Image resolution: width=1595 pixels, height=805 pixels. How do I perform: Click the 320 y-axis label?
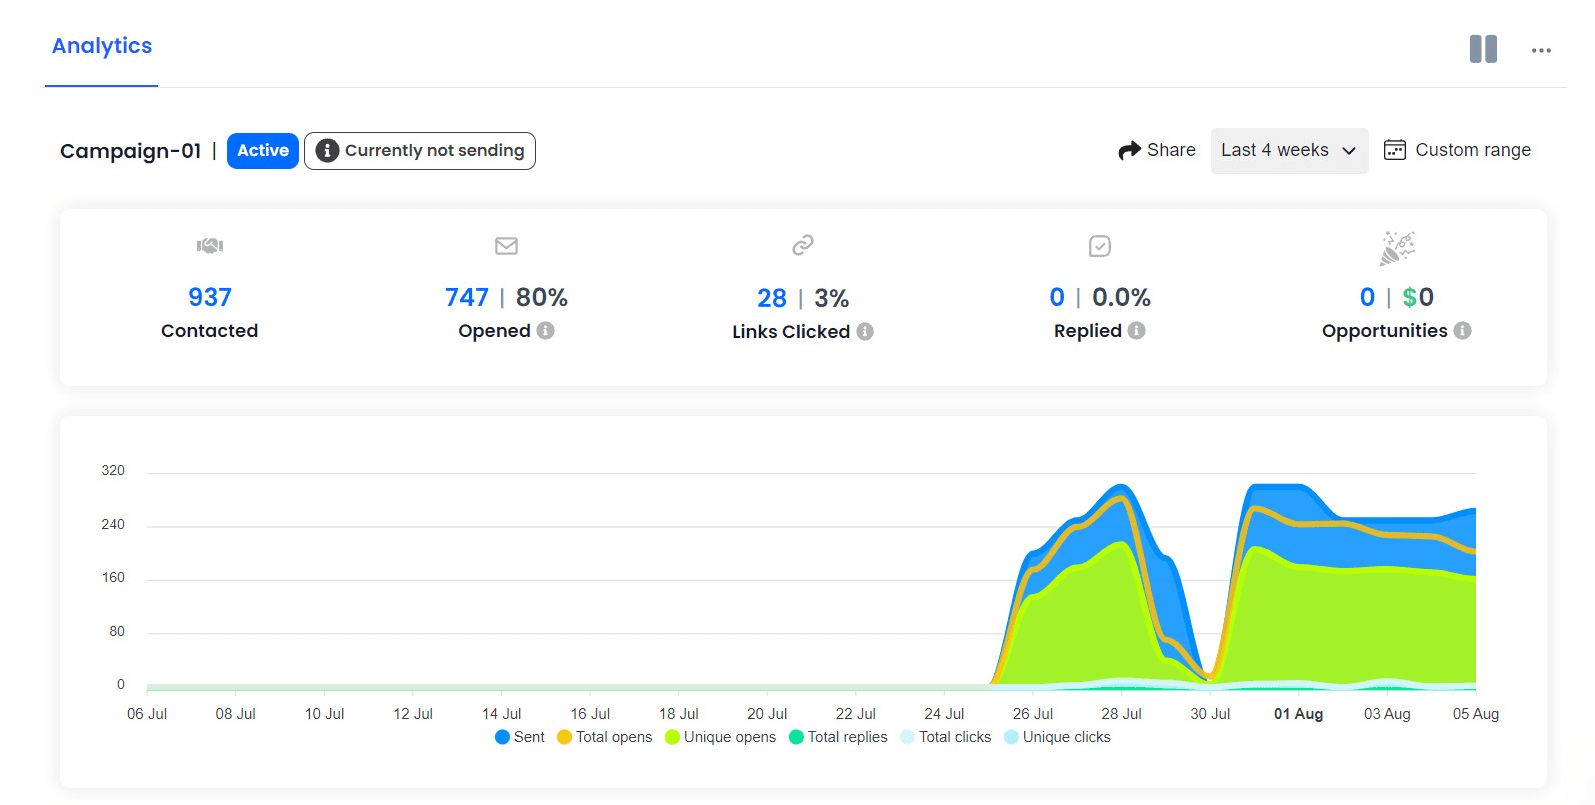point(113,470)
